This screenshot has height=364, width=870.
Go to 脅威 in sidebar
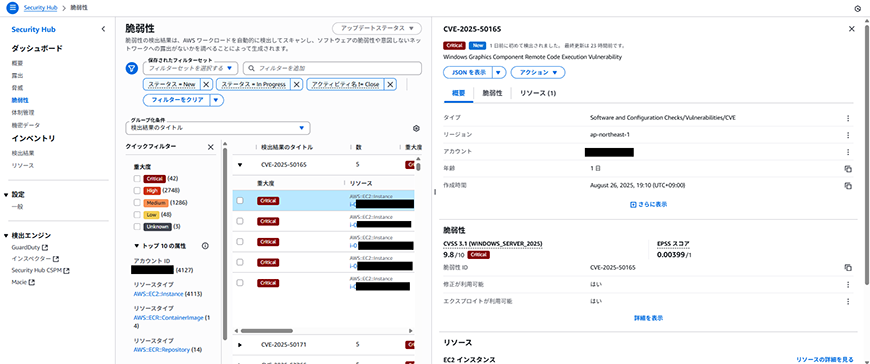coord(17,88)
